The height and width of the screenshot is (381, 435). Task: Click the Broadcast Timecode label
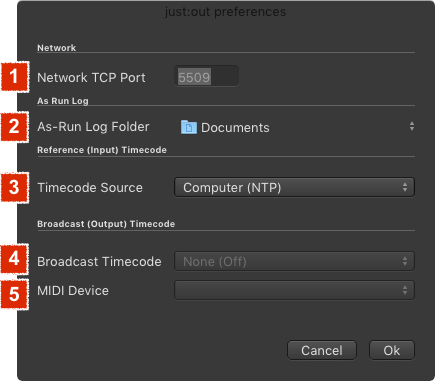[99, 262]
